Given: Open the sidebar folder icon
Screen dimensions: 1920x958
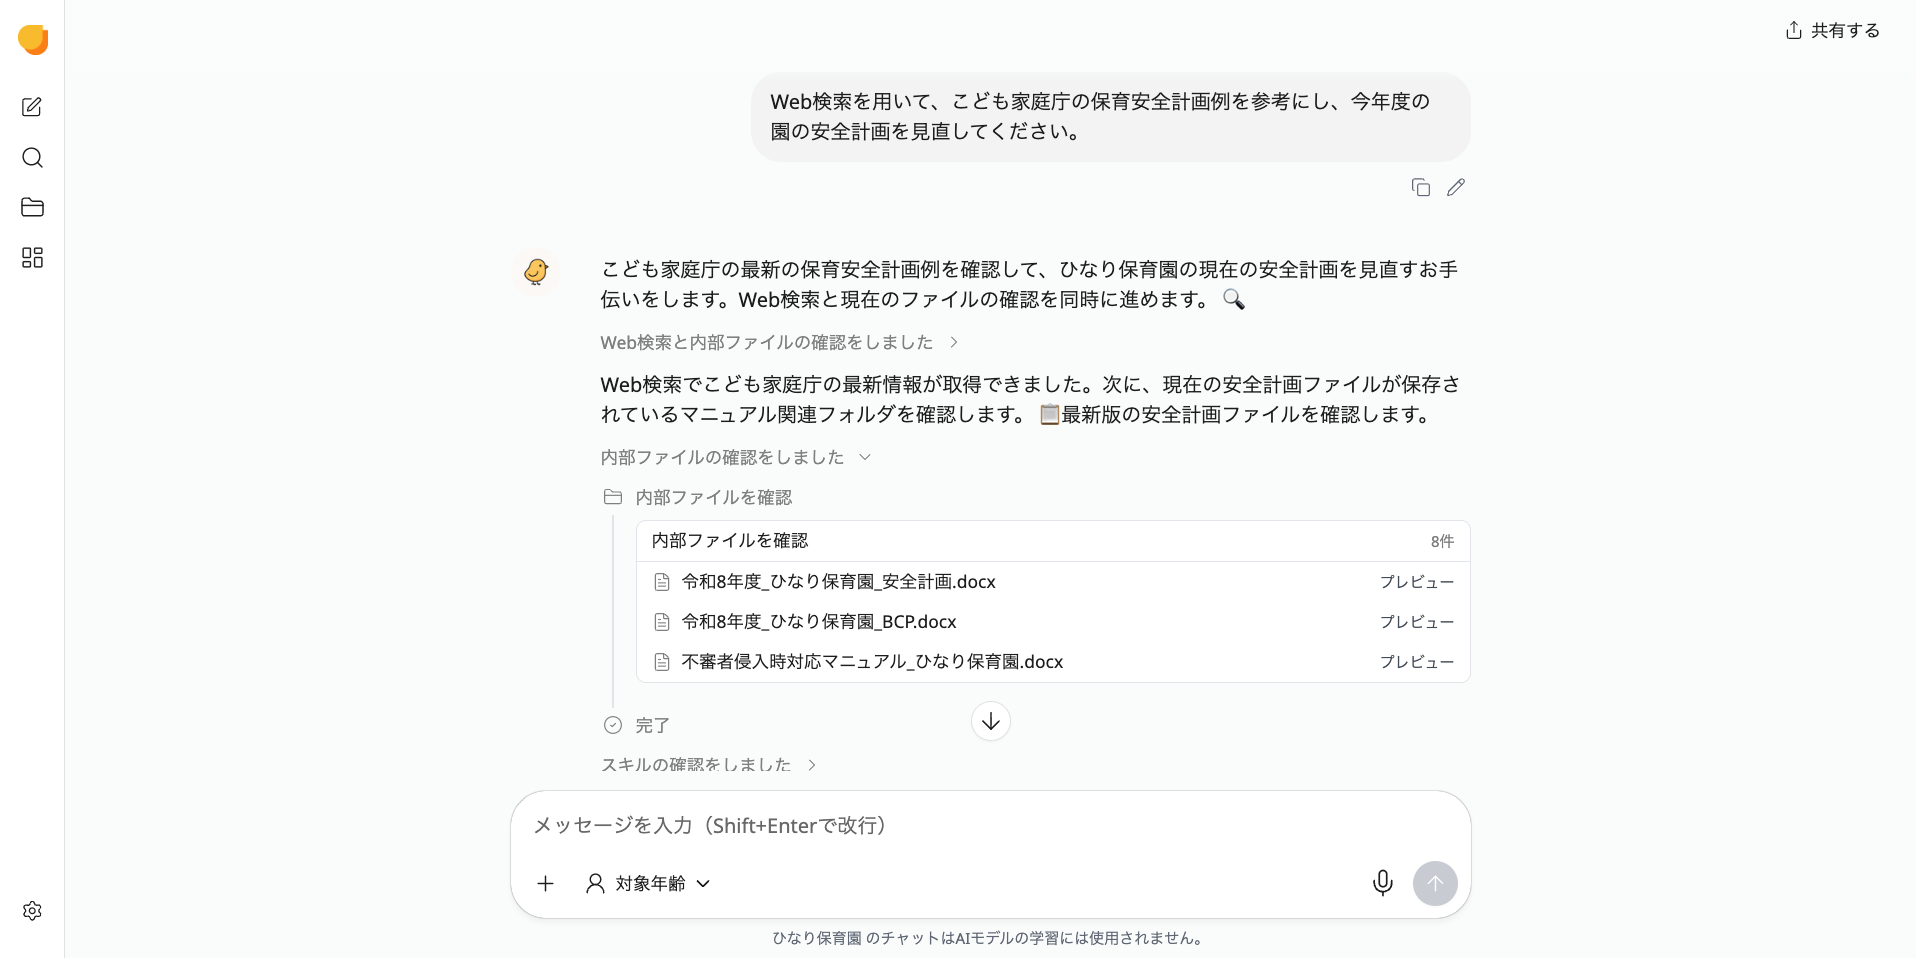Looking at the screenshot, I should (x=32, y=207).
